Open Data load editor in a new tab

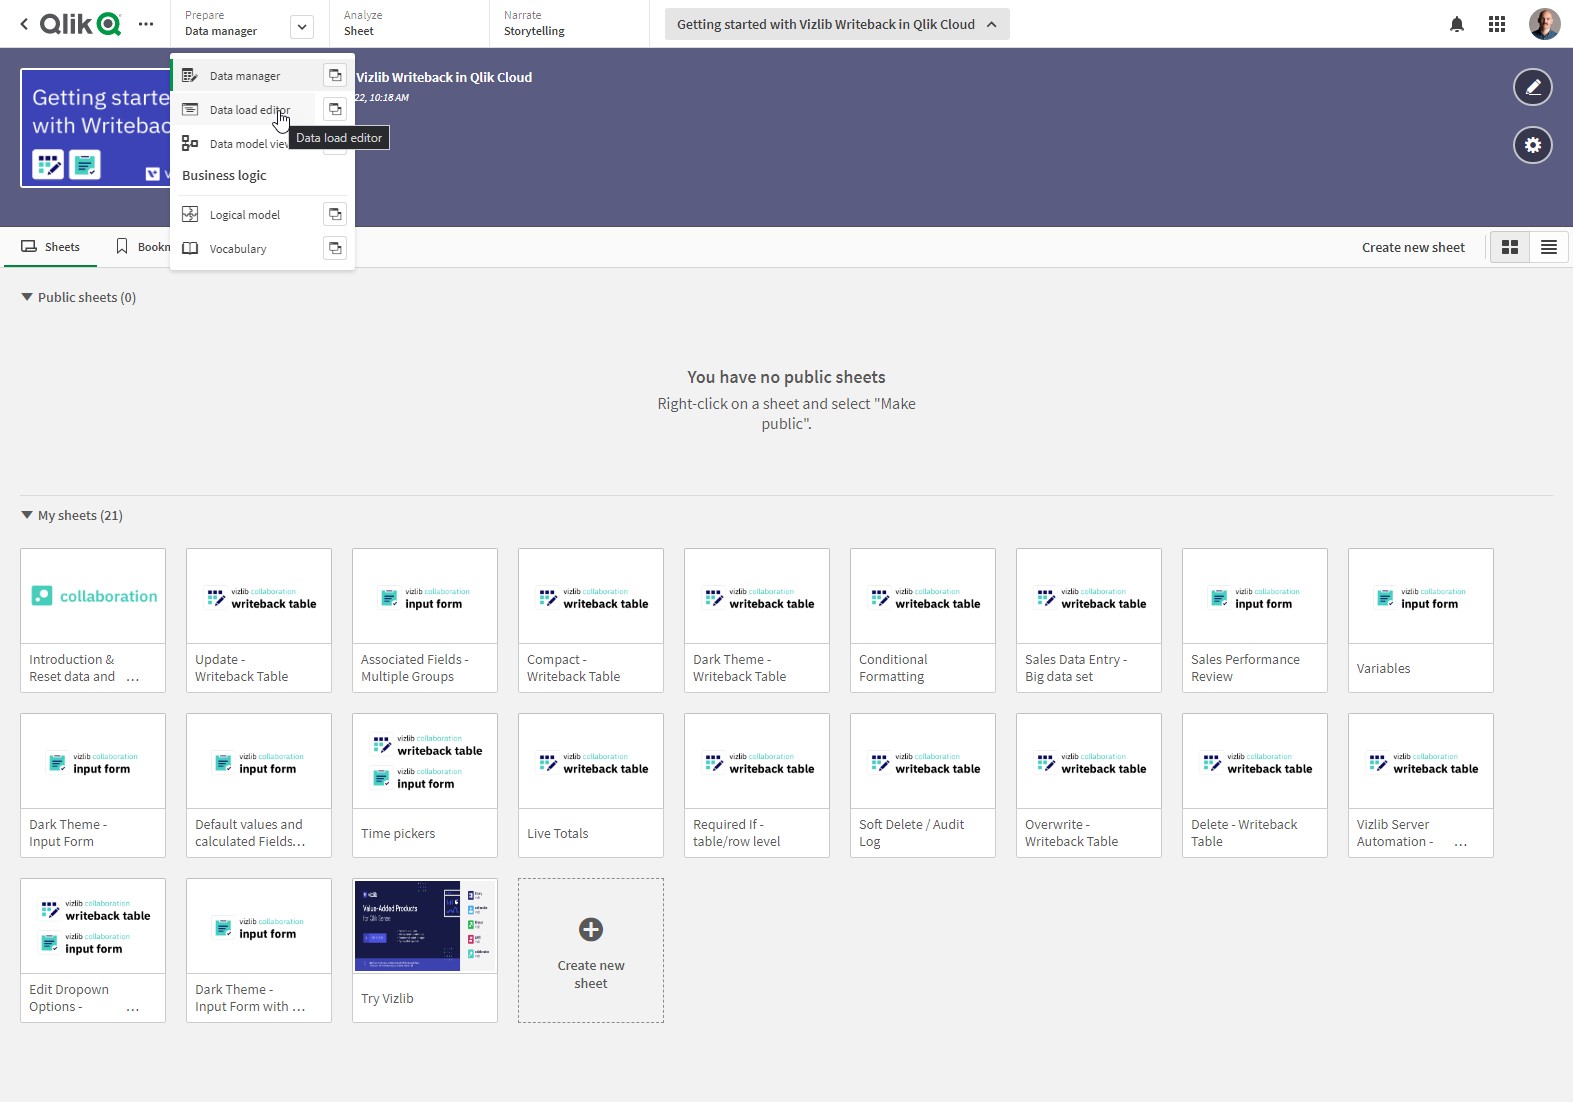point(335,110)
